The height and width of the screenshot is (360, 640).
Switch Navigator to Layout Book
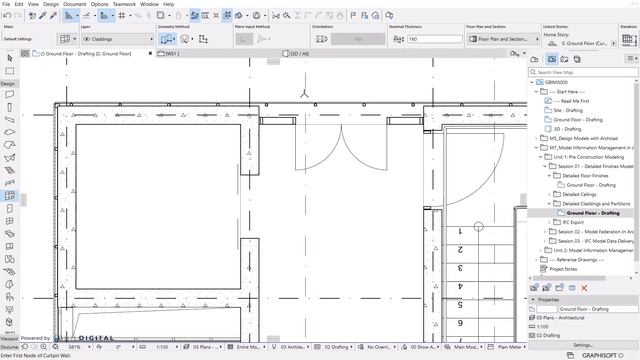564,59
